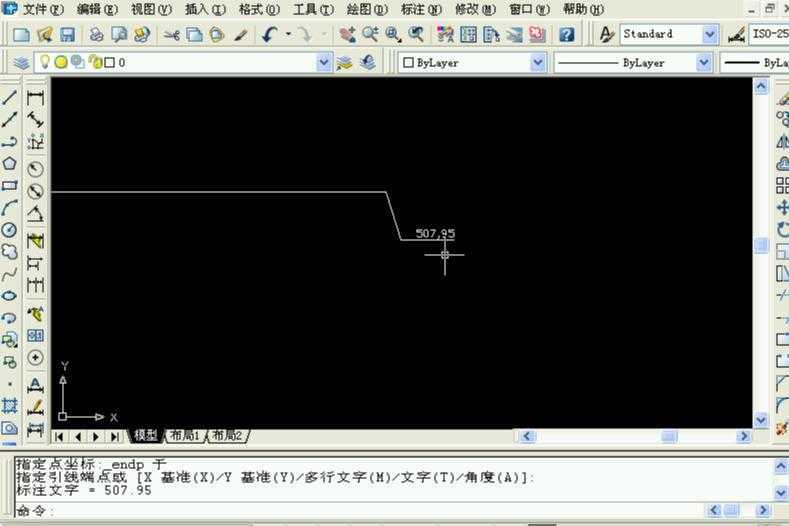
Task: Activate the Zoom Realtime icon
Action: 370,34
